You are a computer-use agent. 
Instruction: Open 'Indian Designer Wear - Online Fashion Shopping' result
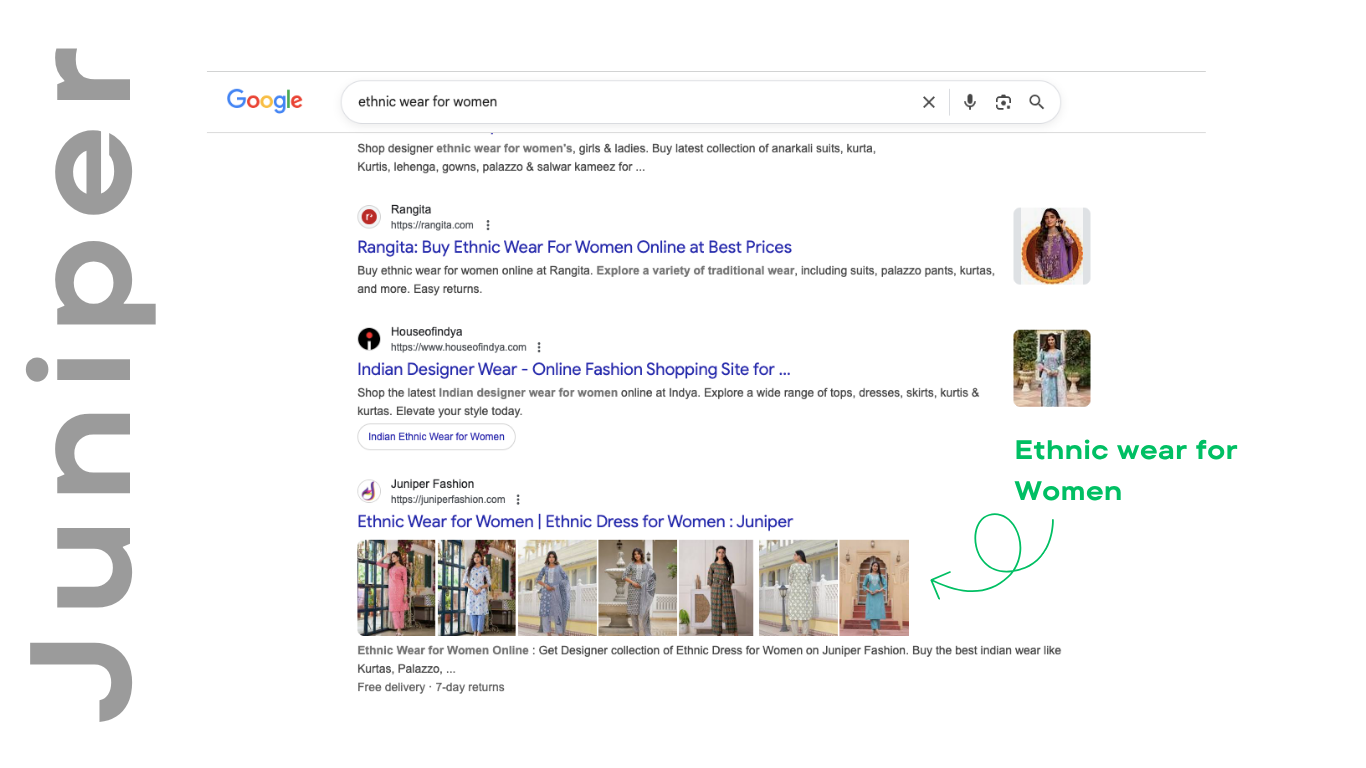pos(574,369)
